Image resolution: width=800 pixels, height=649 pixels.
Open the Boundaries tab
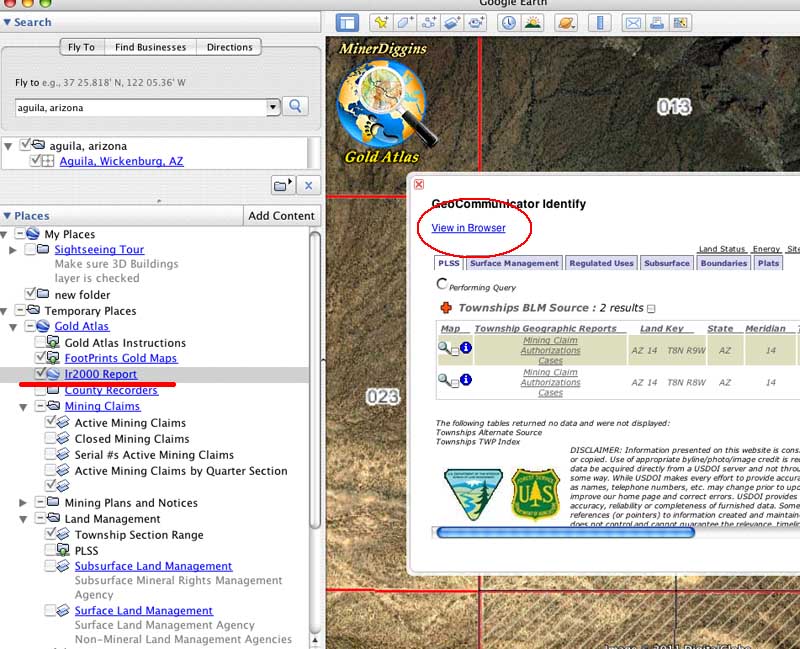click(723, 263)
